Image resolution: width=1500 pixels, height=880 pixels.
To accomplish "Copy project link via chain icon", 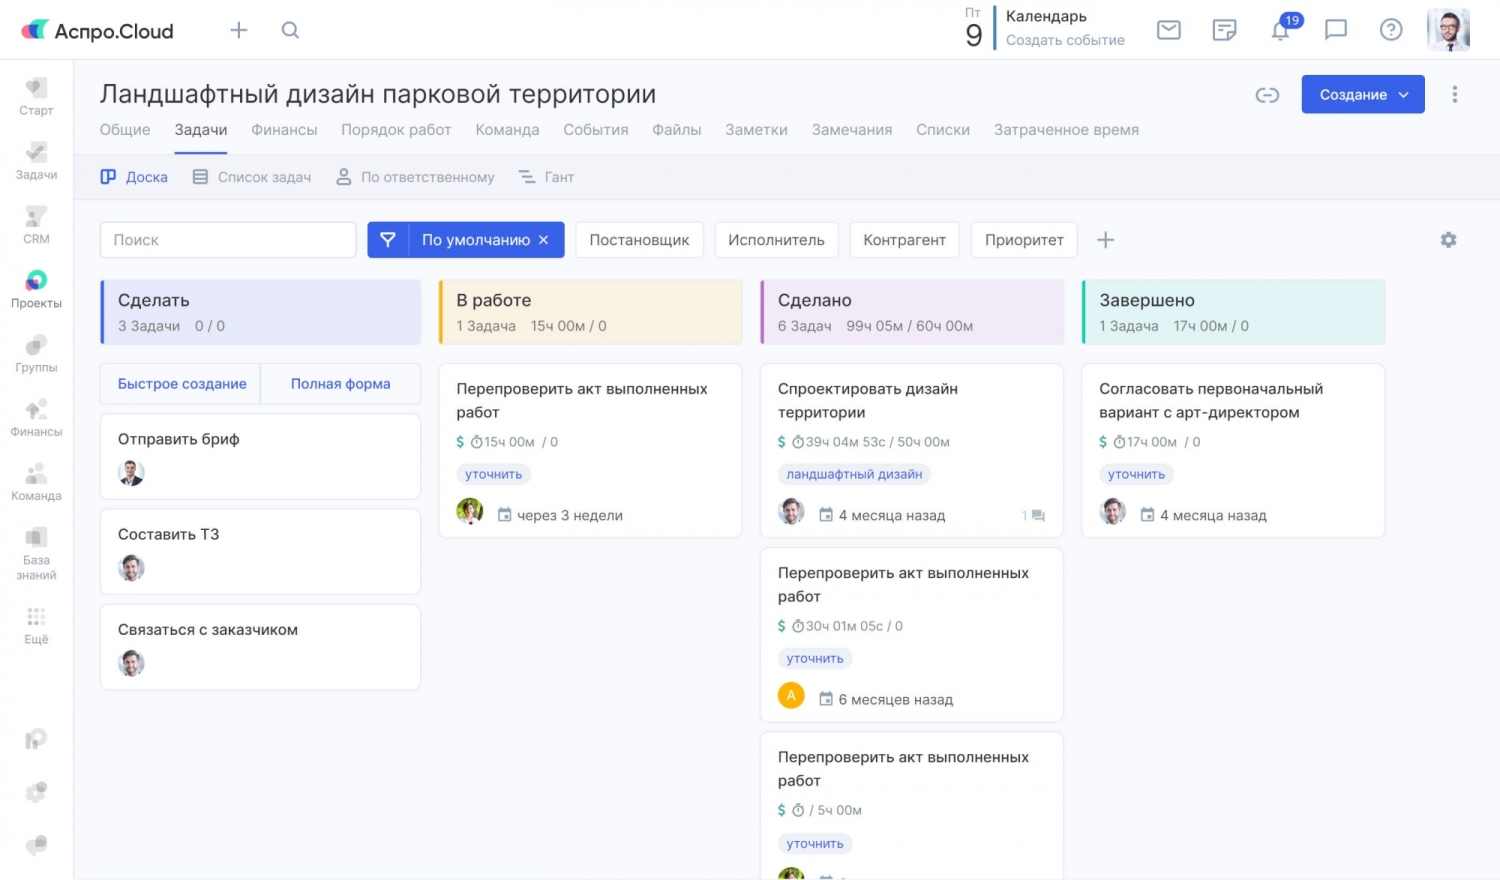I will click(1267, 95).
